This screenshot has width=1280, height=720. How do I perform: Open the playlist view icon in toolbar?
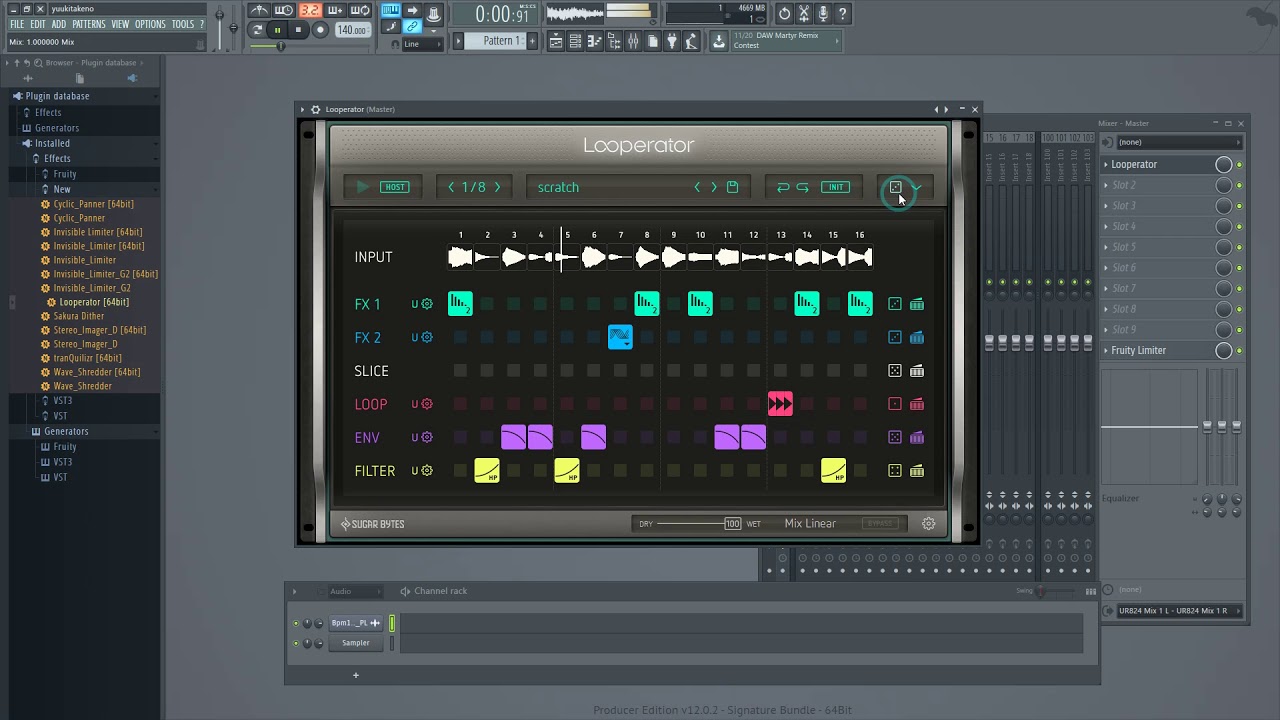tap(556, 41)
